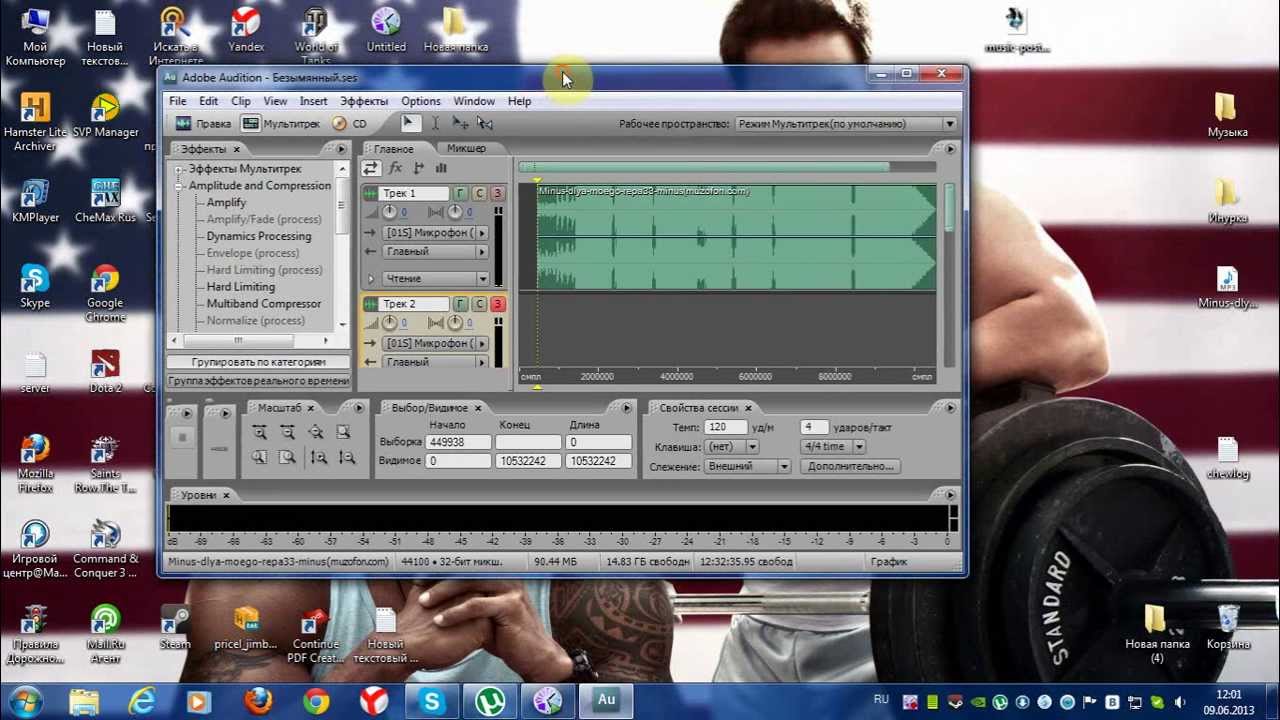
Task: Click the Трек 1 pan knob
Action: pos(455,212)
